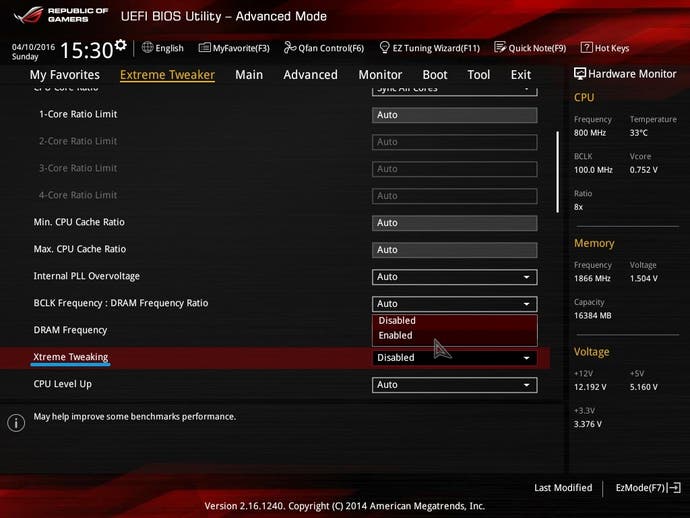Select the Xtreme Tweaking label
690x518 pixels.
(70, 357)
